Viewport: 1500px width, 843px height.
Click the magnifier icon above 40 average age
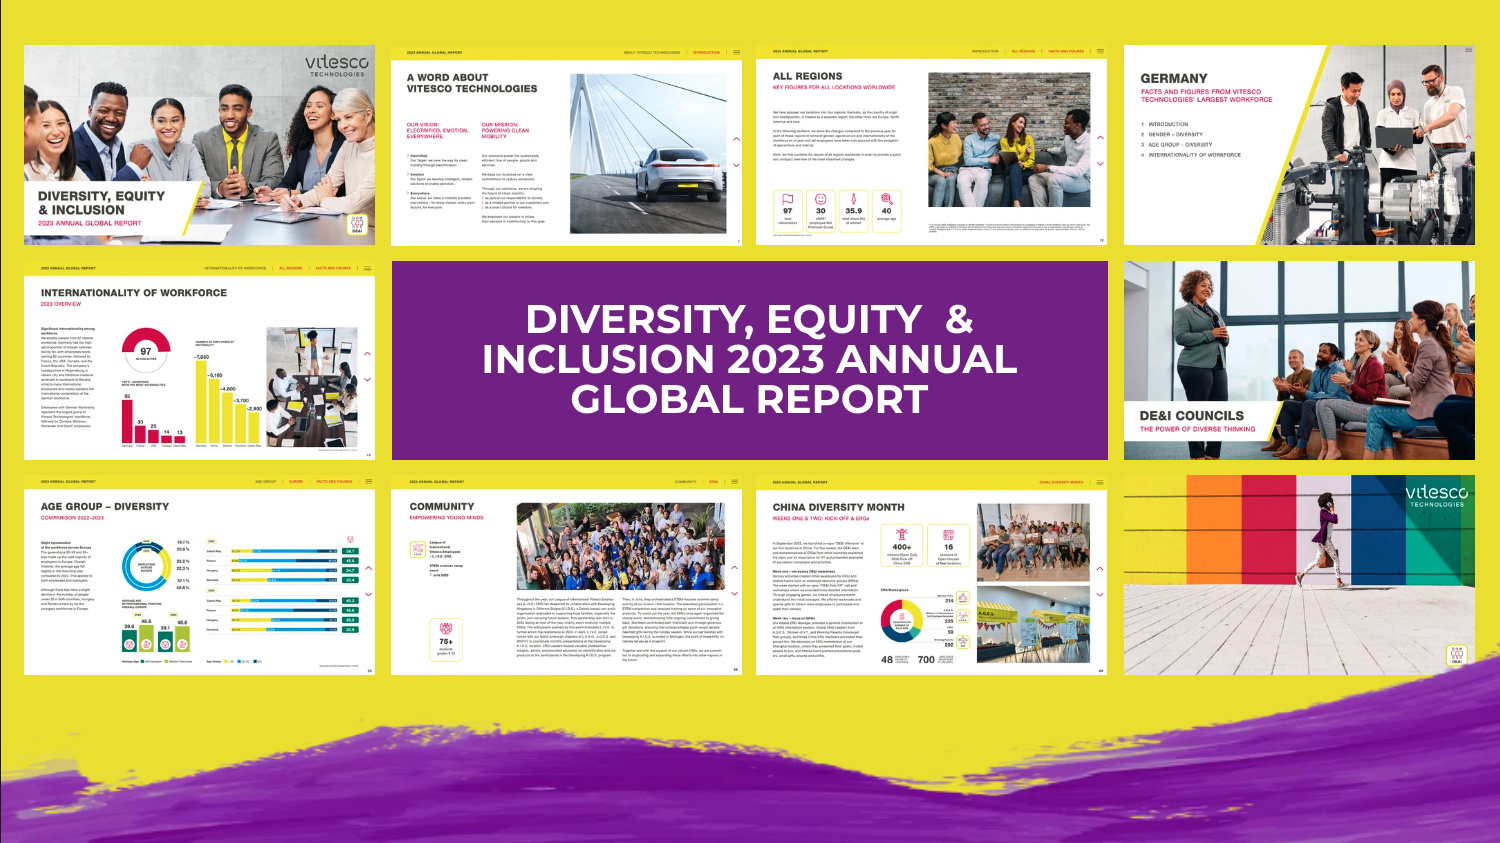(886, 199)
